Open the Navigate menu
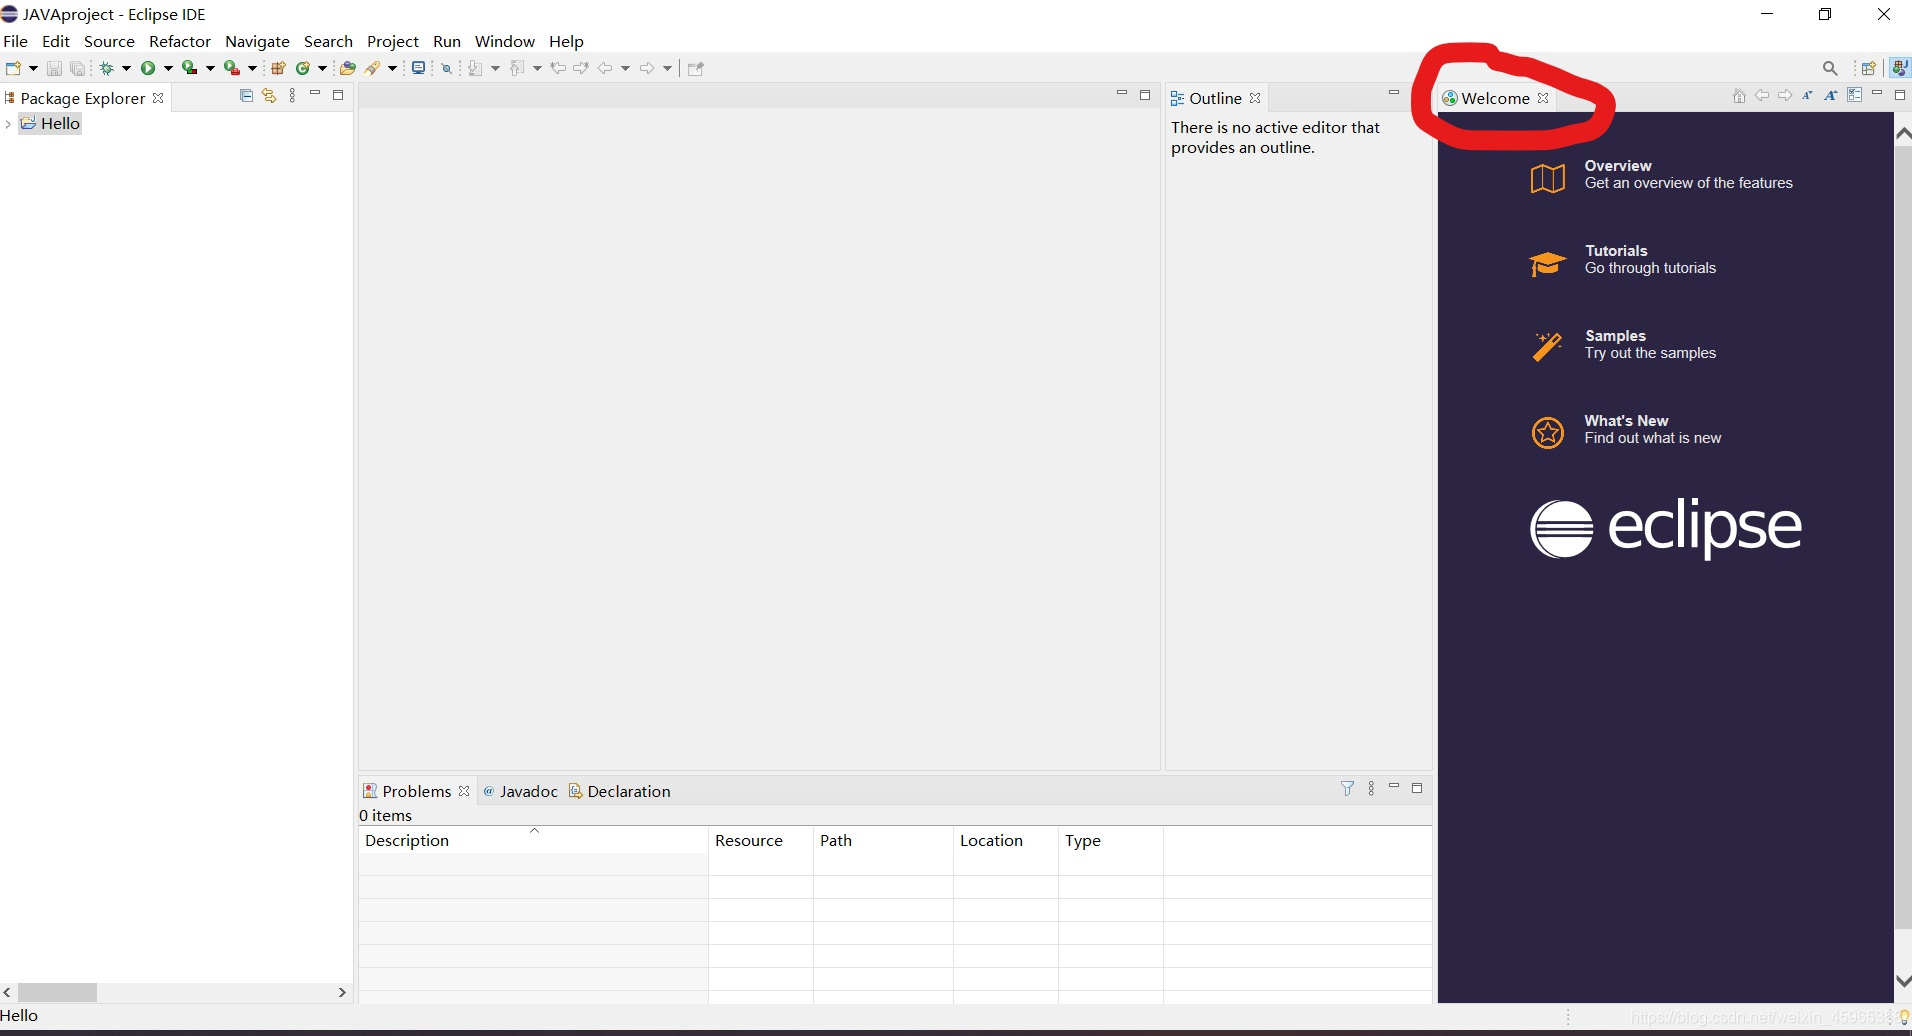The height and width of the screenshot is (1036, 1912). (x=257, y=41)
